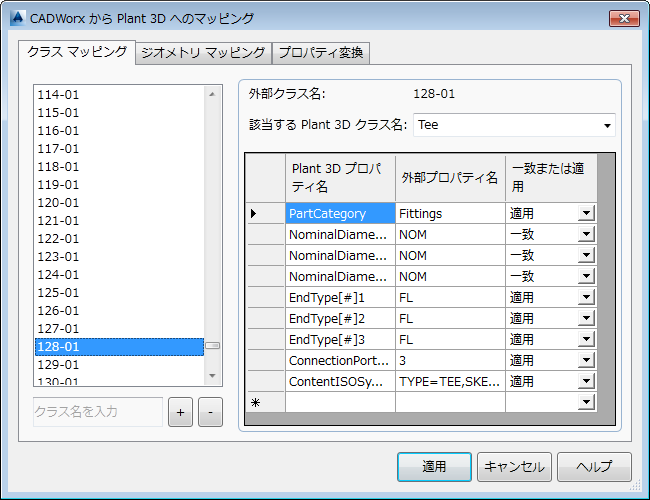
Task: Select class 118-01 in the list
Action: coord(119,167)
